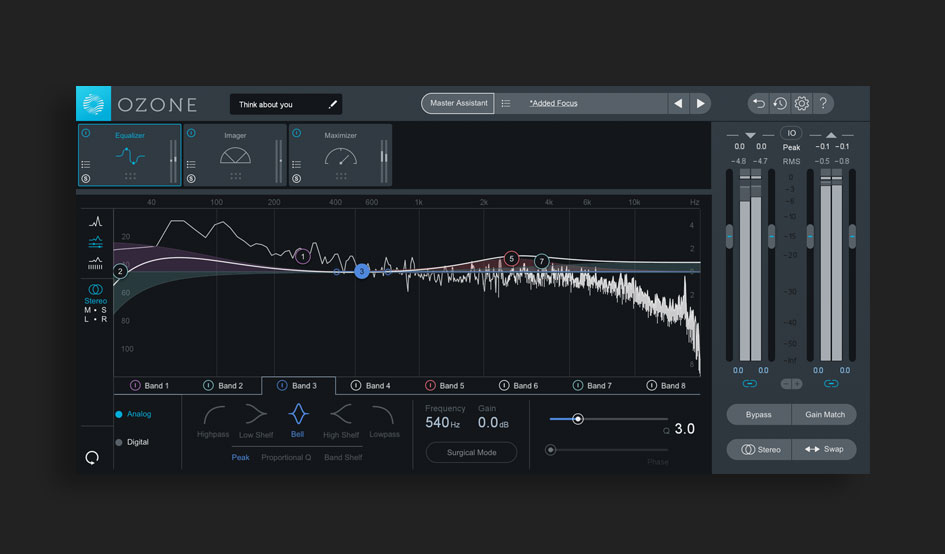Open the settings gear
Screen dimensions: 945x554
click(802, 104)
